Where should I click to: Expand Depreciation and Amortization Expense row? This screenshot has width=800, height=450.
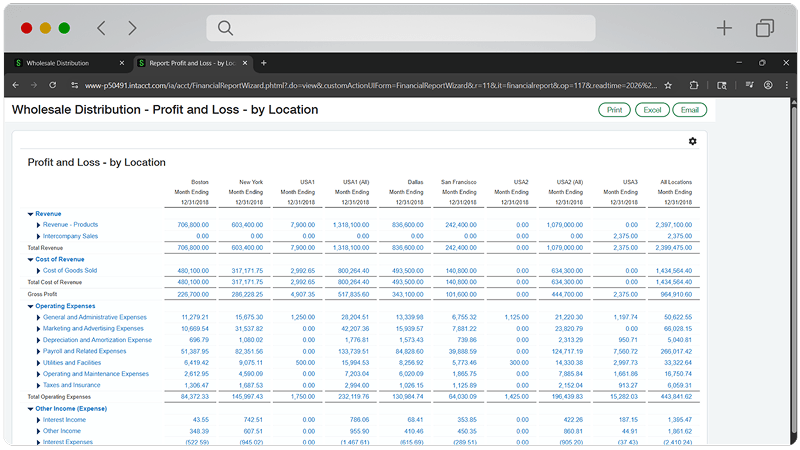[38, 340]
